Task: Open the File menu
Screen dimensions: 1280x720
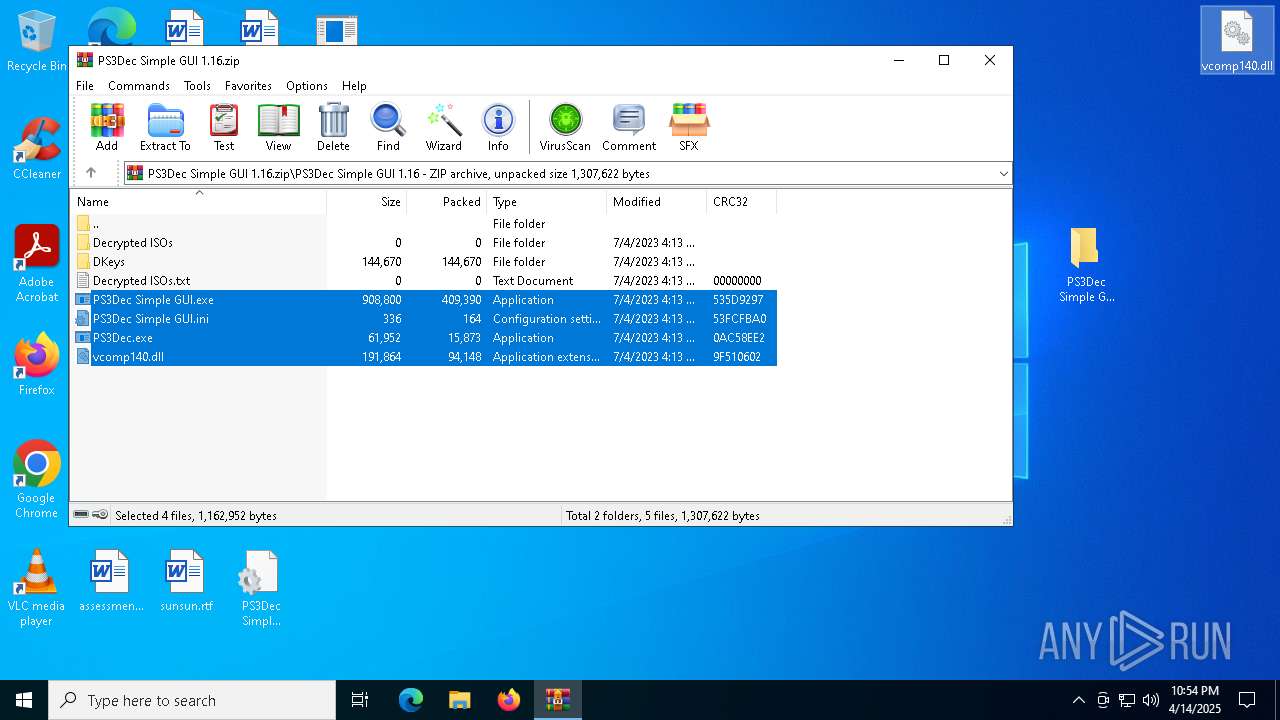Action: [x=85, y=86]
